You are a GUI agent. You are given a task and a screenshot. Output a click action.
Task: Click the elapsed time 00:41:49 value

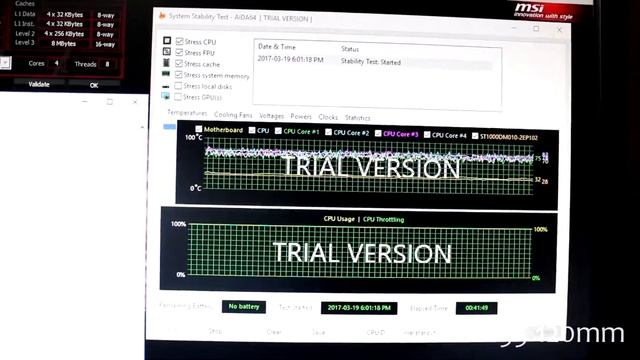[x=476, y=308]
